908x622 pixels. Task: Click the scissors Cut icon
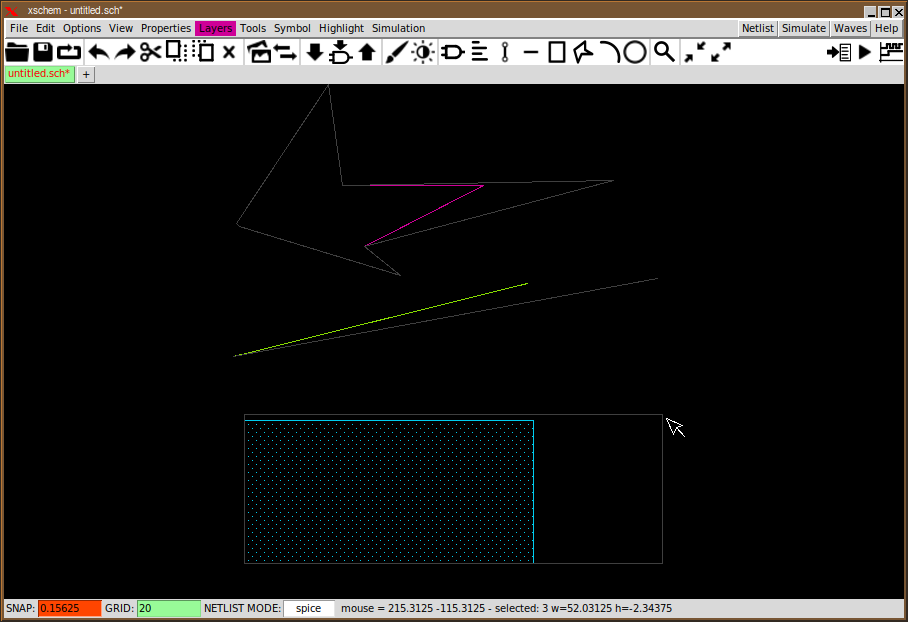point(150,52)
